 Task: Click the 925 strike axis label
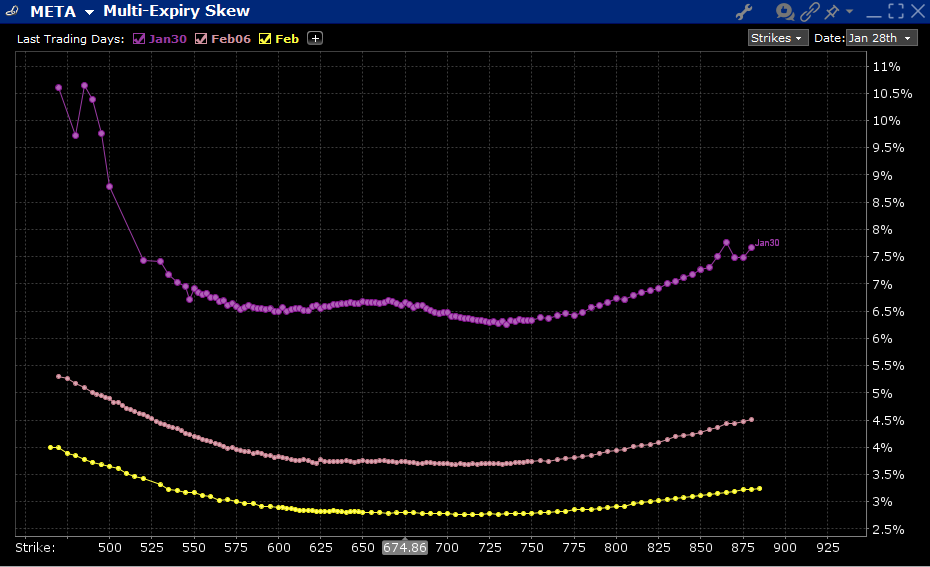827,547
